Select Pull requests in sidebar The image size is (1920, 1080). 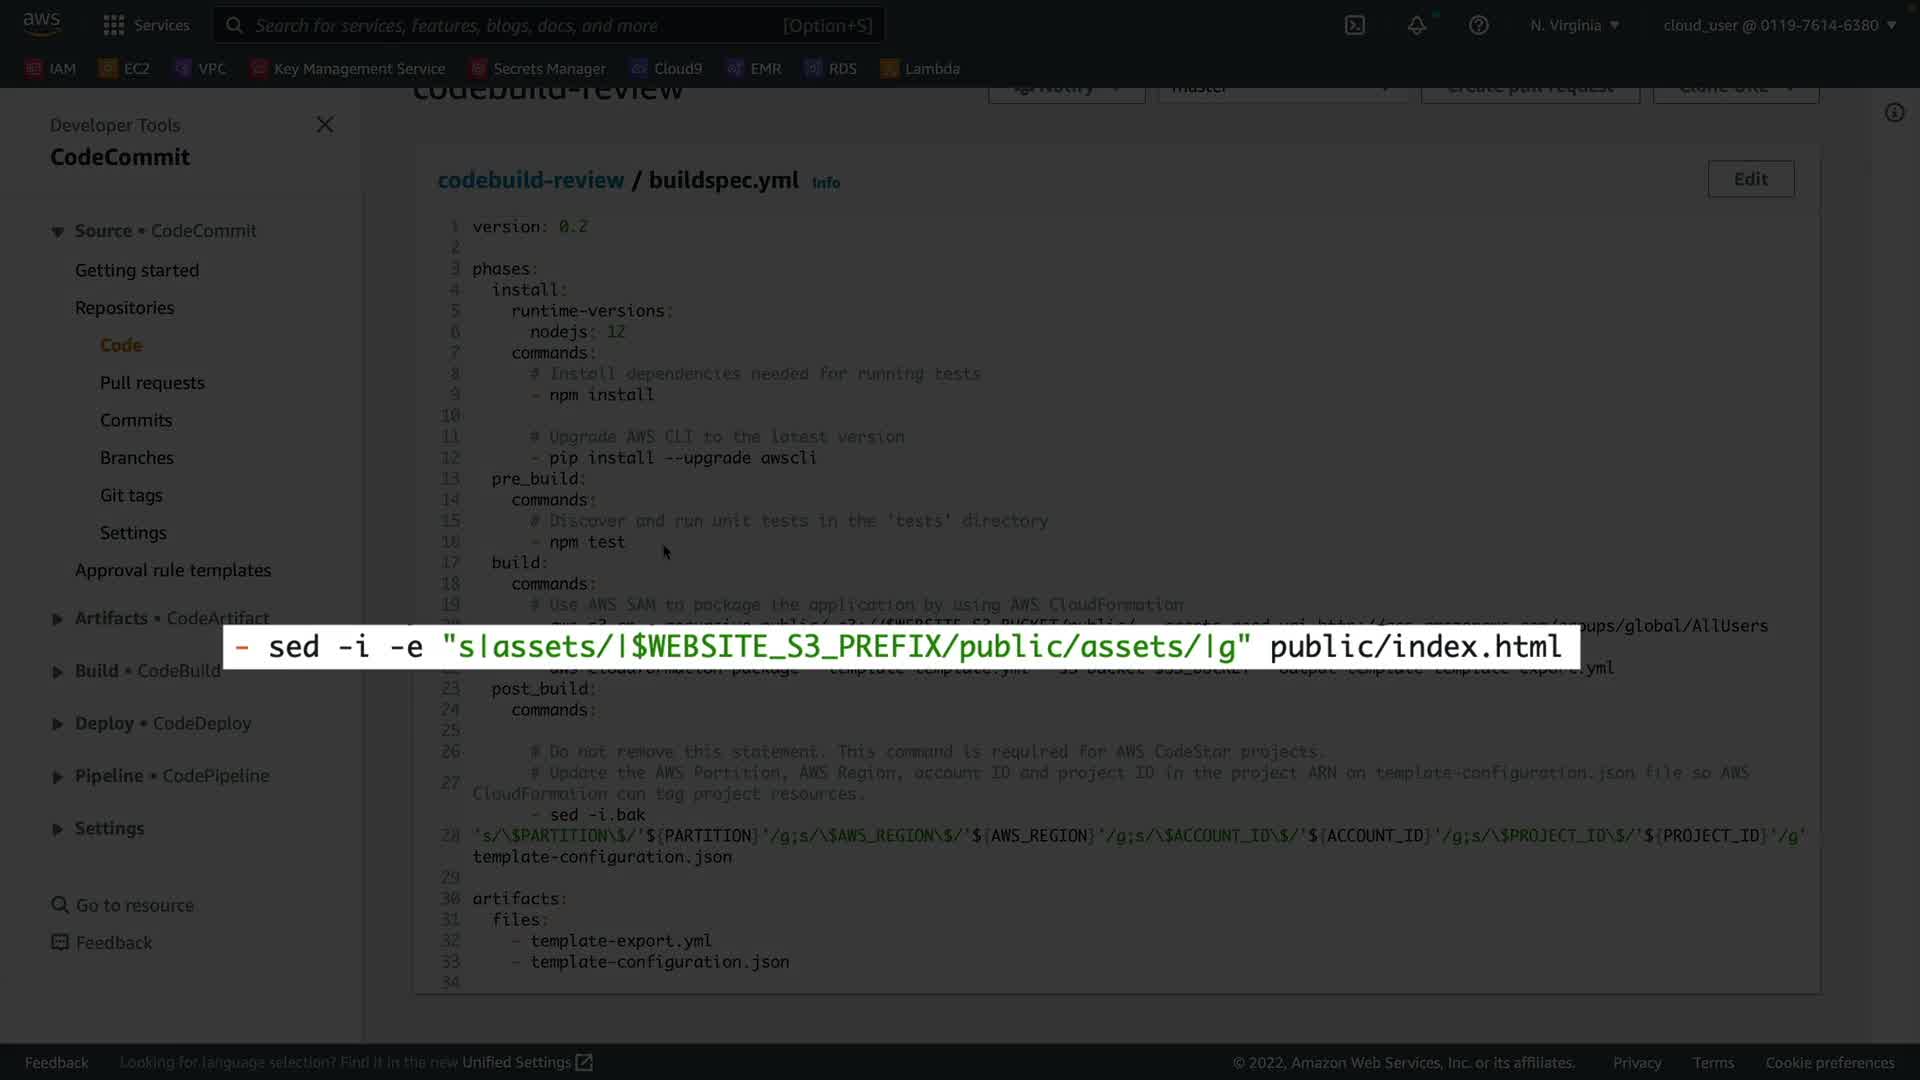(x=152, y=383)
